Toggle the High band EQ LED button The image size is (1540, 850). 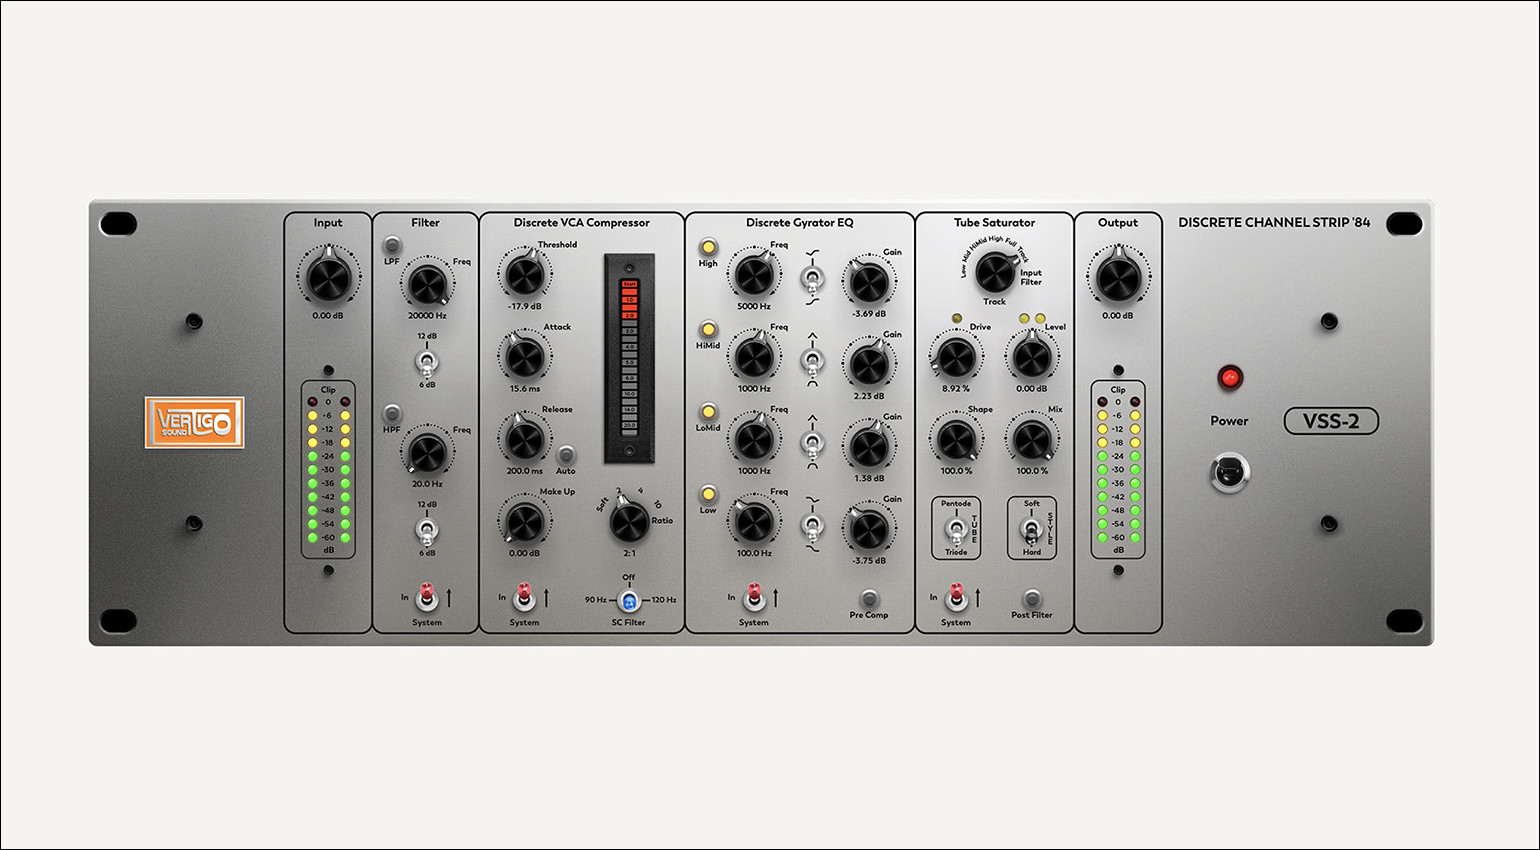click(x=708, y=247)
